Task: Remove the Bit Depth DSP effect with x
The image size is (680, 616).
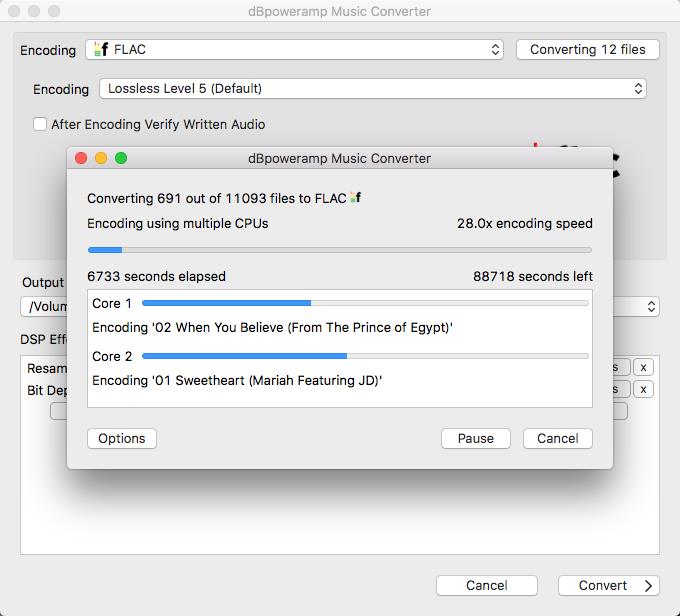Action: coord(643,390)
